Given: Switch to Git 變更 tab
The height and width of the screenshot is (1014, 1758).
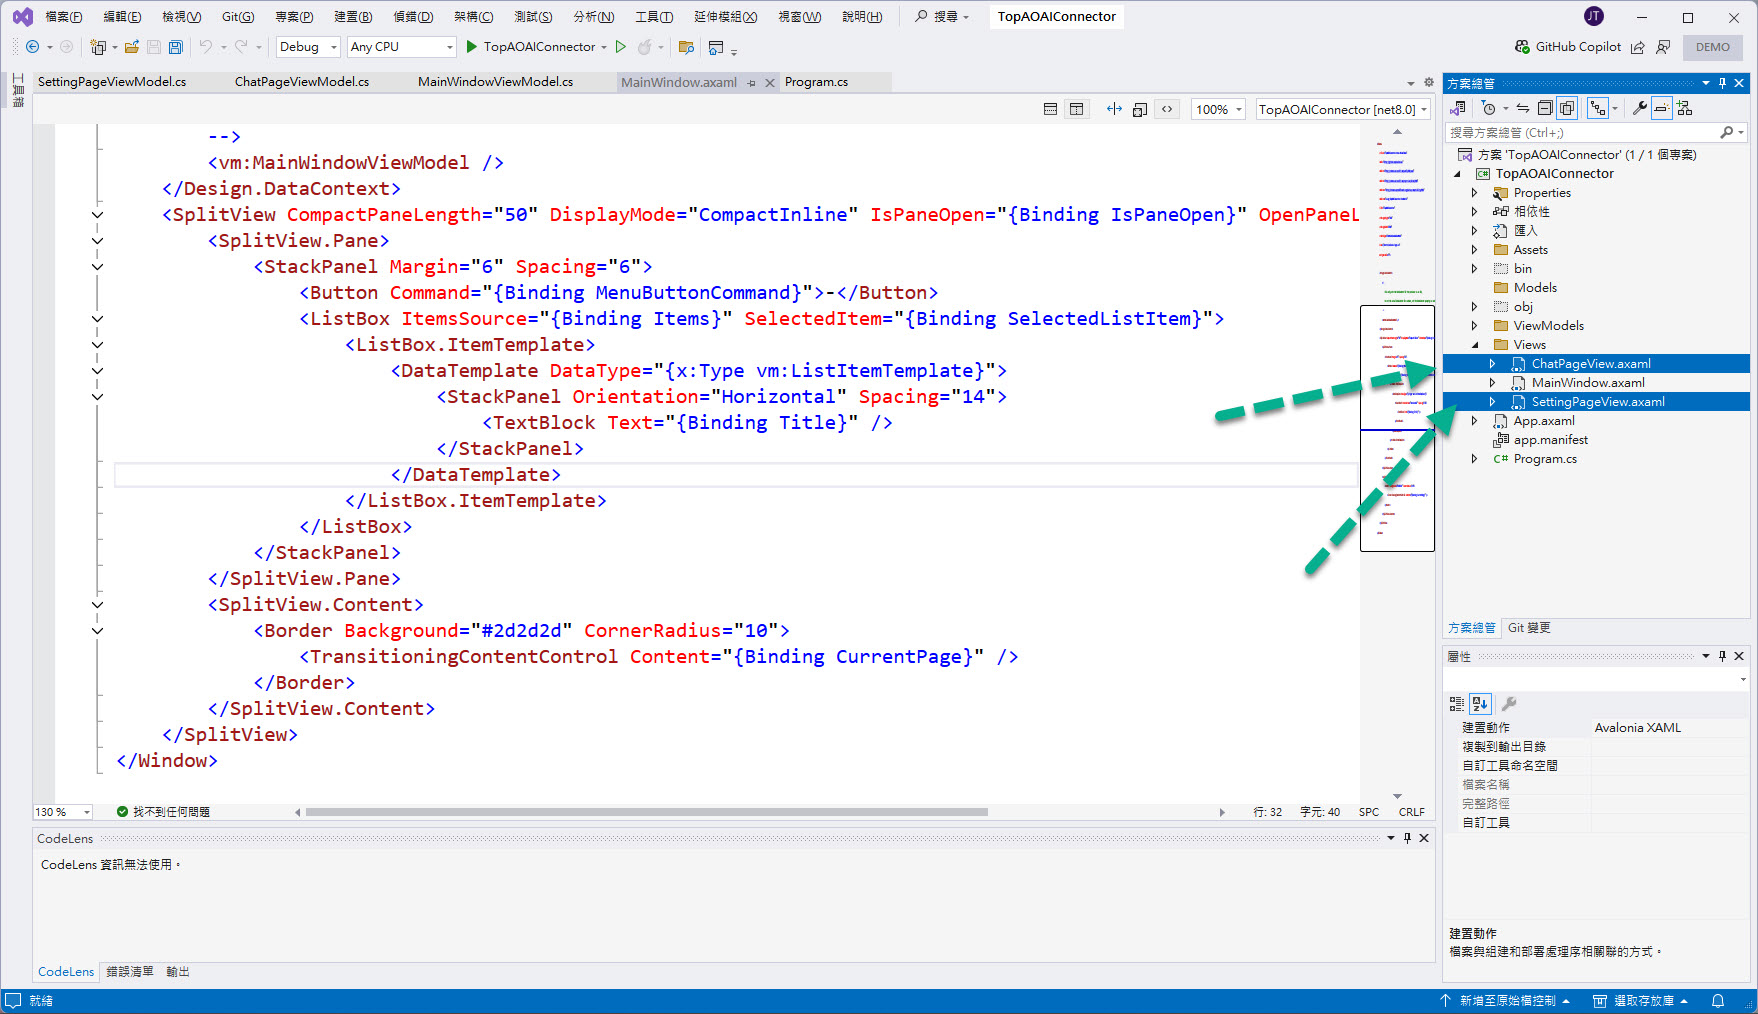Looking at the screenshot, I should [x=1529, y=628].
